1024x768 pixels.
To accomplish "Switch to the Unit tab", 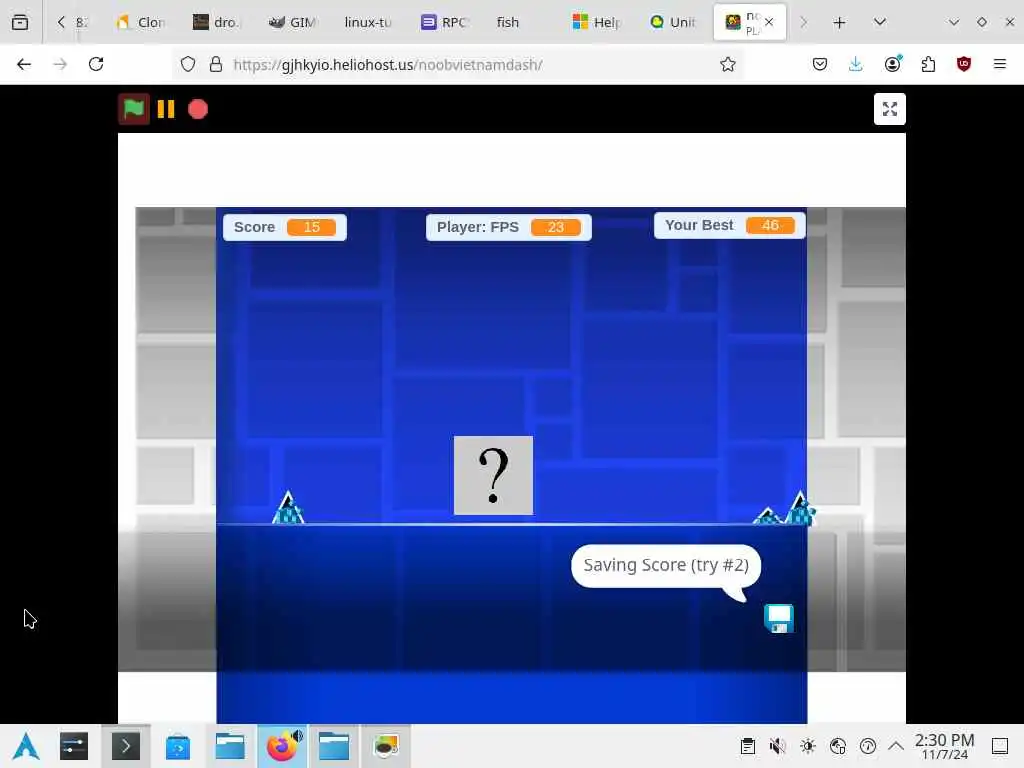I will 673,22.
